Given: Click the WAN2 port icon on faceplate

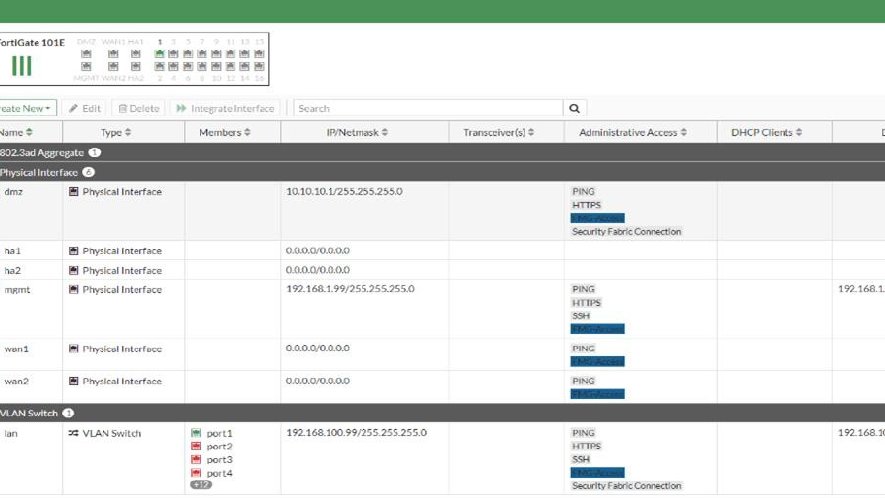Looking at the screenshot, I should point(113,67).
